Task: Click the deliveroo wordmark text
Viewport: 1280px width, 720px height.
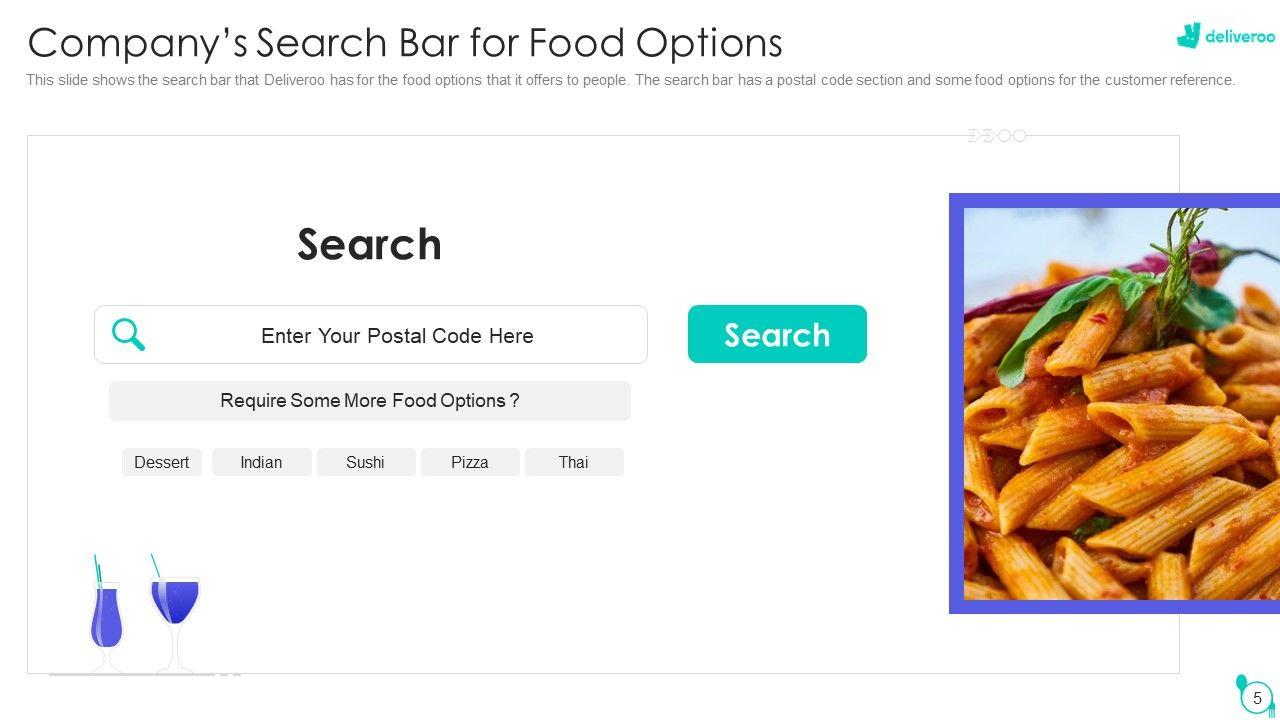Action: coord(1240,37)
